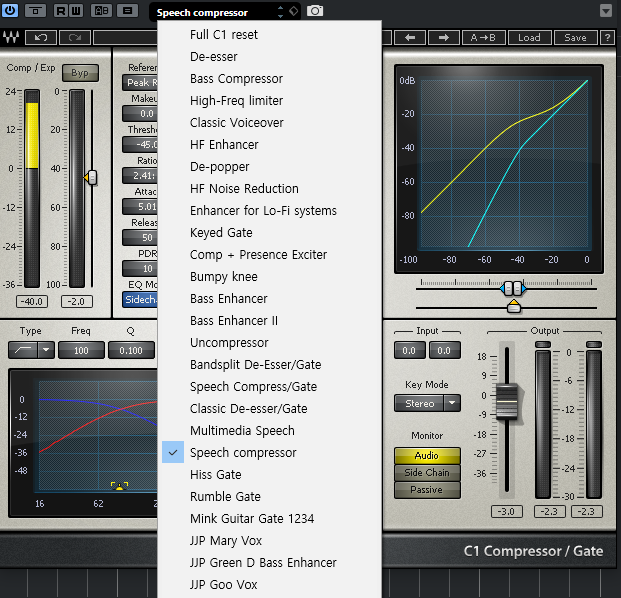
Task: Enable the Write automation W button
Action: click(x=76, y=11)
